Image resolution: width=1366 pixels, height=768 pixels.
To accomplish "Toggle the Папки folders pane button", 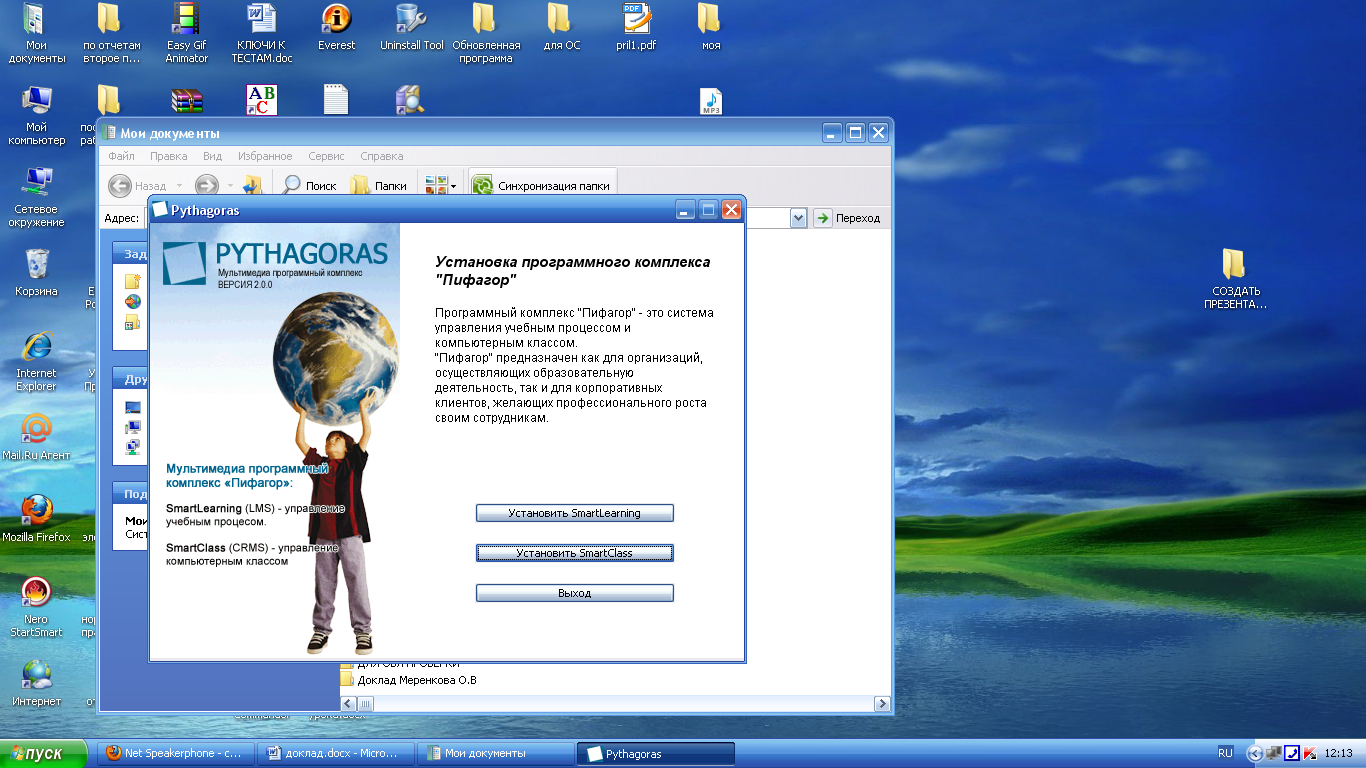I will [x=378, y=186].
